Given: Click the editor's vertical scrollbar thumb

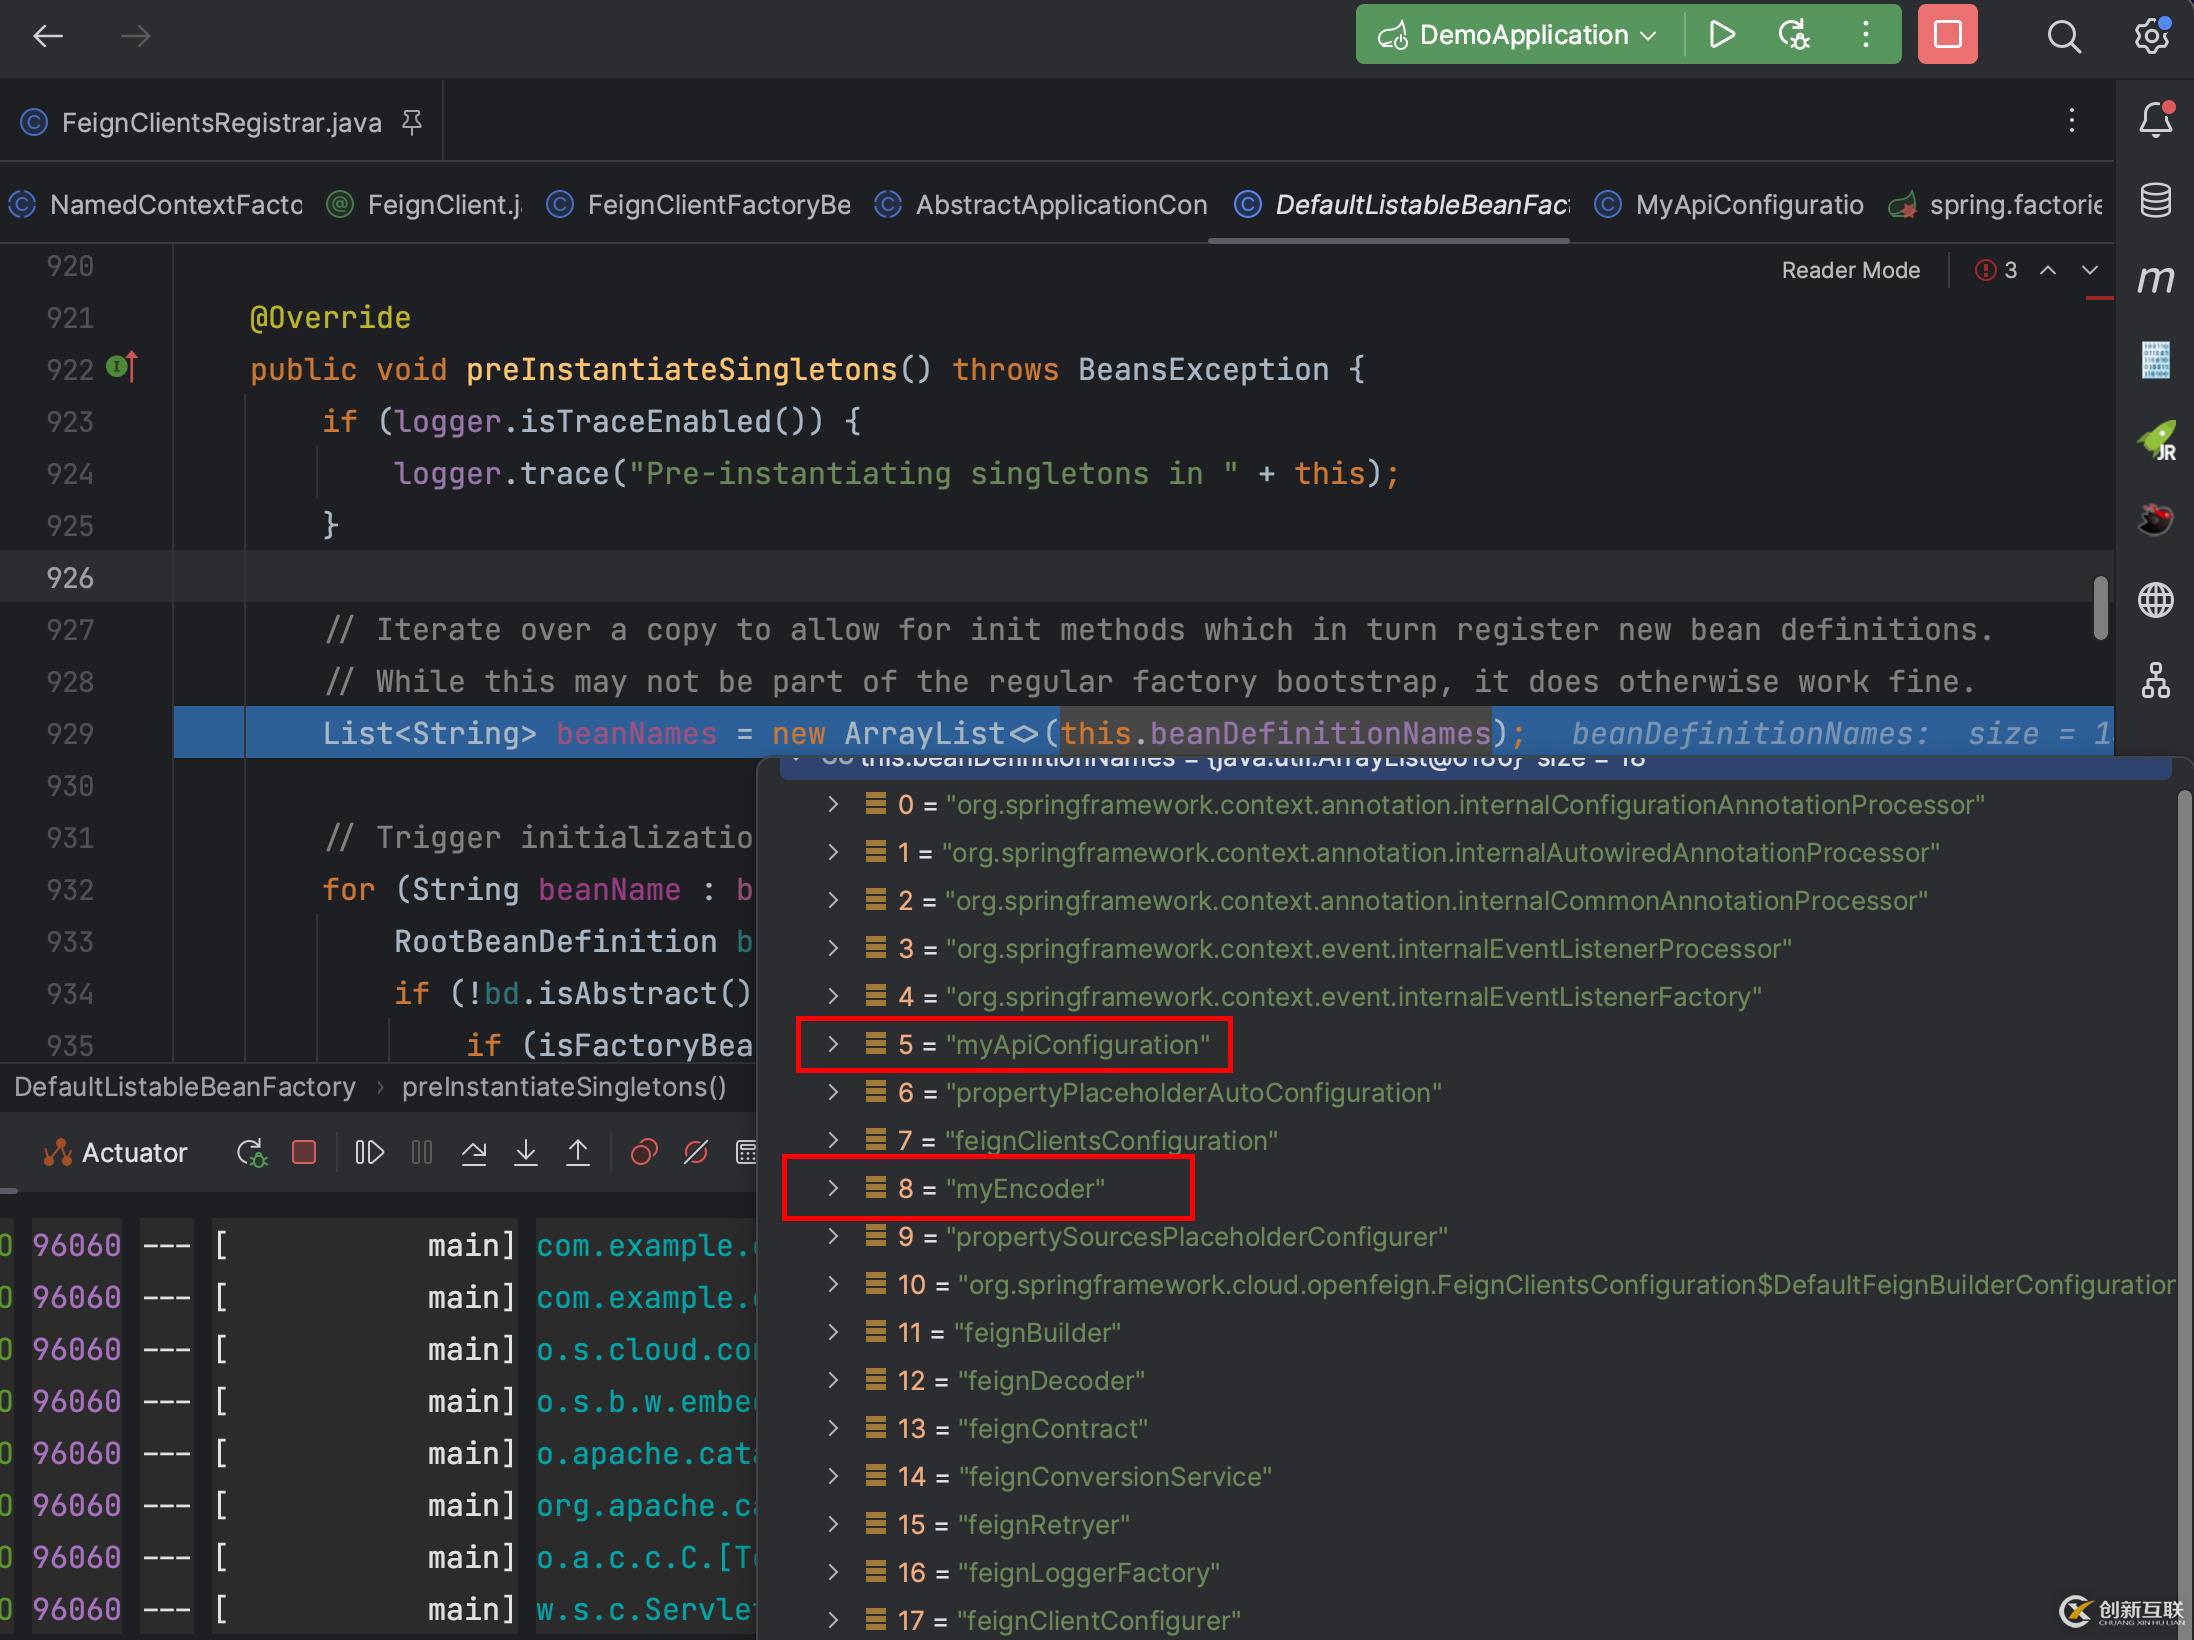Looking at the screenshot, I should pyautogui.click(x=2101, y=607).
